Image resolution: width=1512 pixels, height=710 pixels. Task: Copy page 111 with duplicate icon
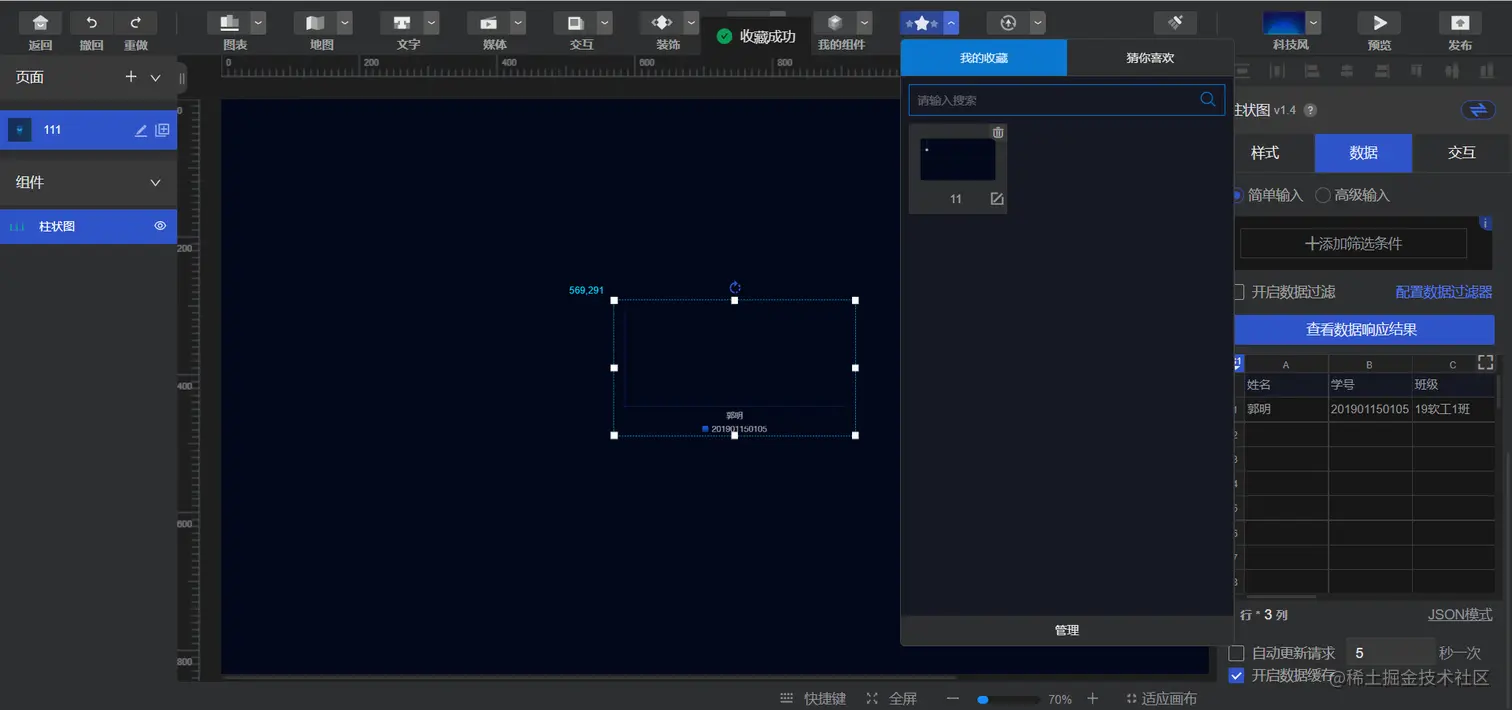(162, 130)
